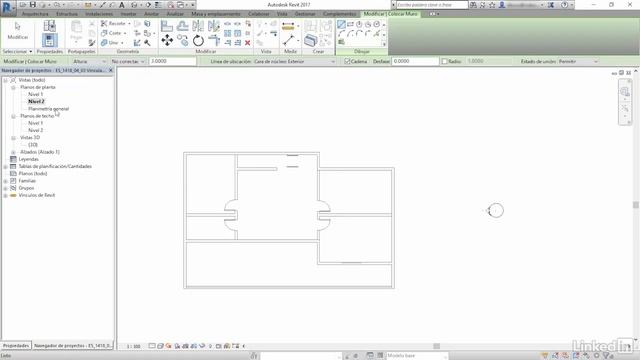Select the {3D} view

33,145
